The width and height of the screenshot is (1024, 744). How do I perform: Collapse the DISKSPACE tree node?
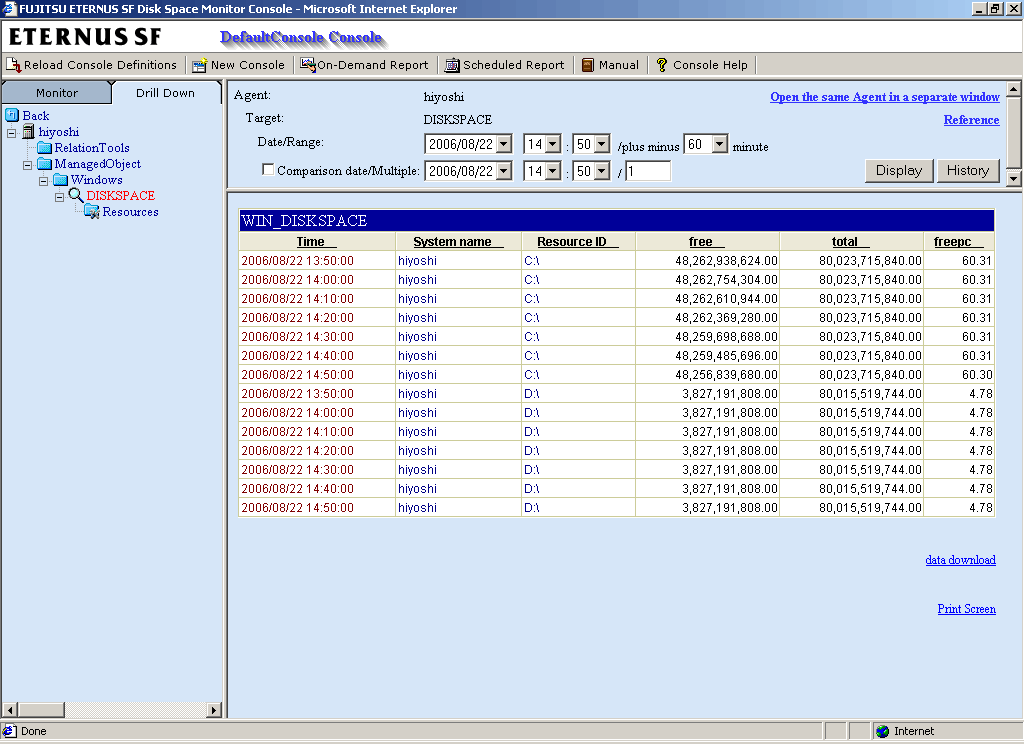coord(59,197)
